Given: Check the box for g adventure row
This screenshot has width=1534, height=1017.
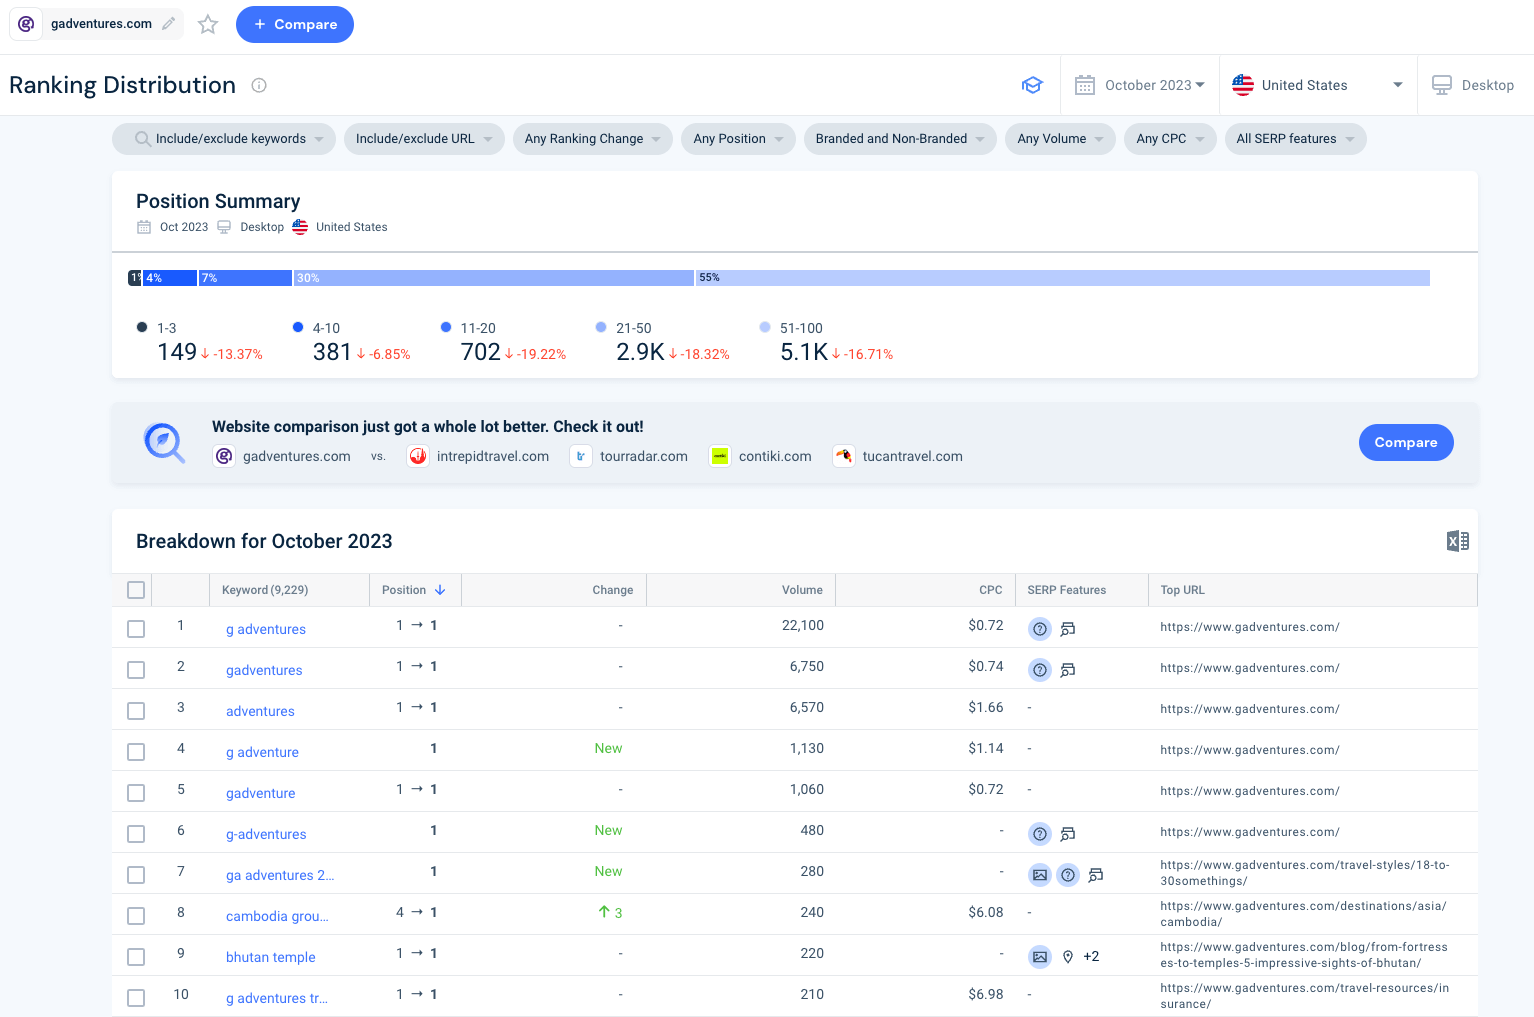Looking at the screenshot, I should coord(136,752).
